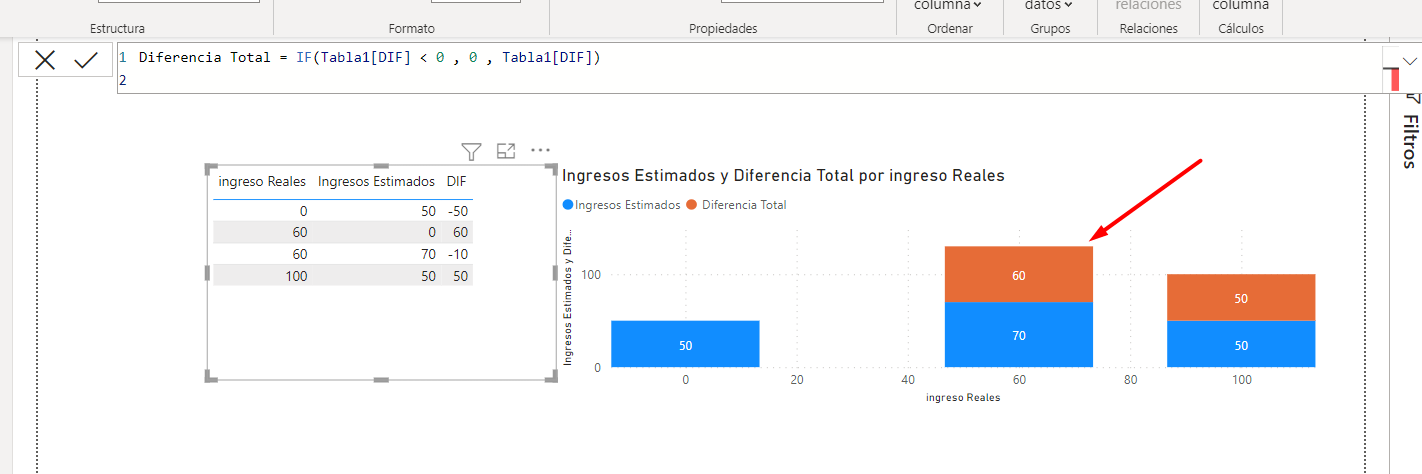Enter focus mode for table visual
Viewport: 1422px width, 474px height.
coord(506,151)
